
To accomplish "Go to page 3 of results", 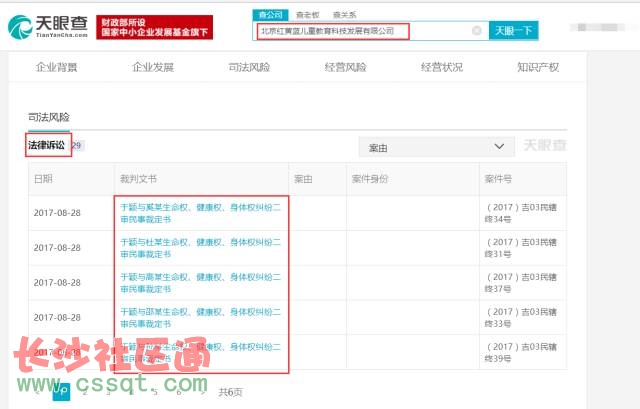I will click(x=108, y=392).
